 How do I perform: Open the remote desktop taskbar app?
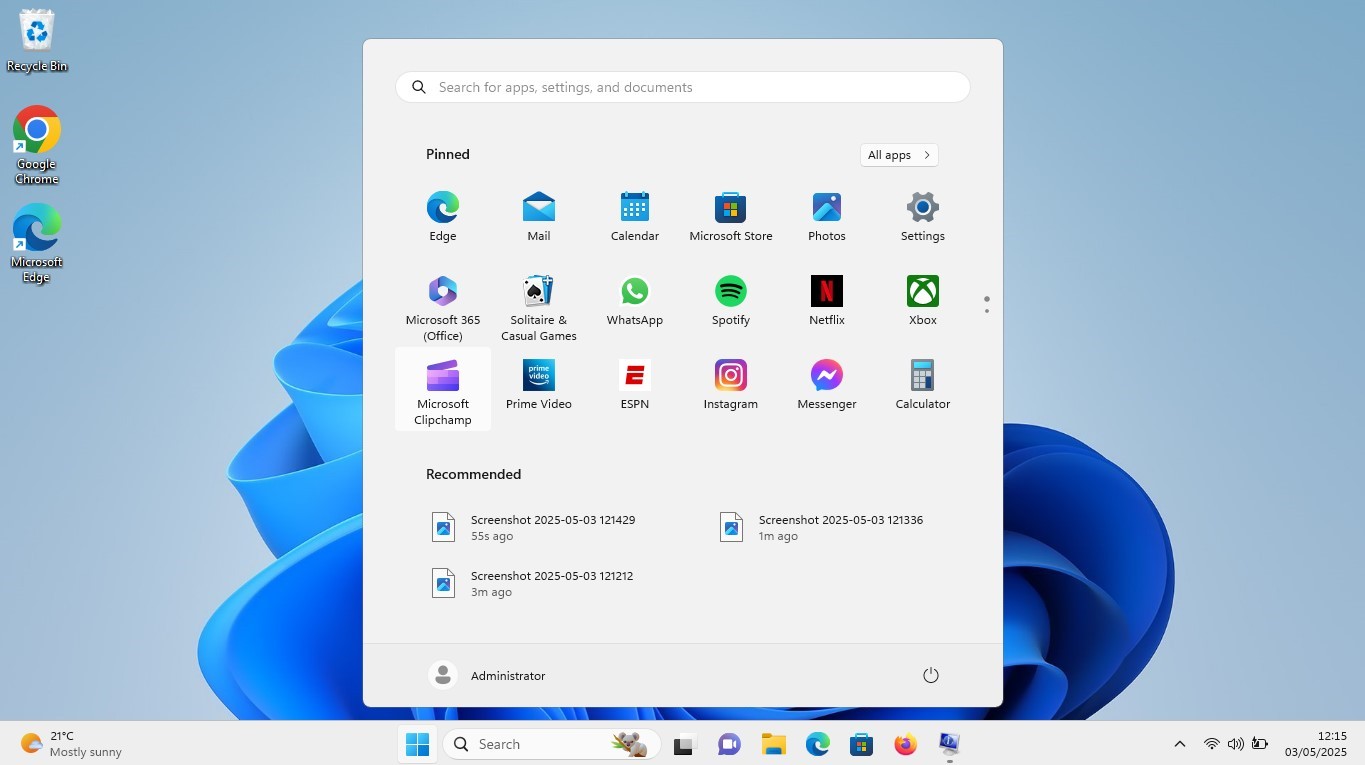click(949, 744)
